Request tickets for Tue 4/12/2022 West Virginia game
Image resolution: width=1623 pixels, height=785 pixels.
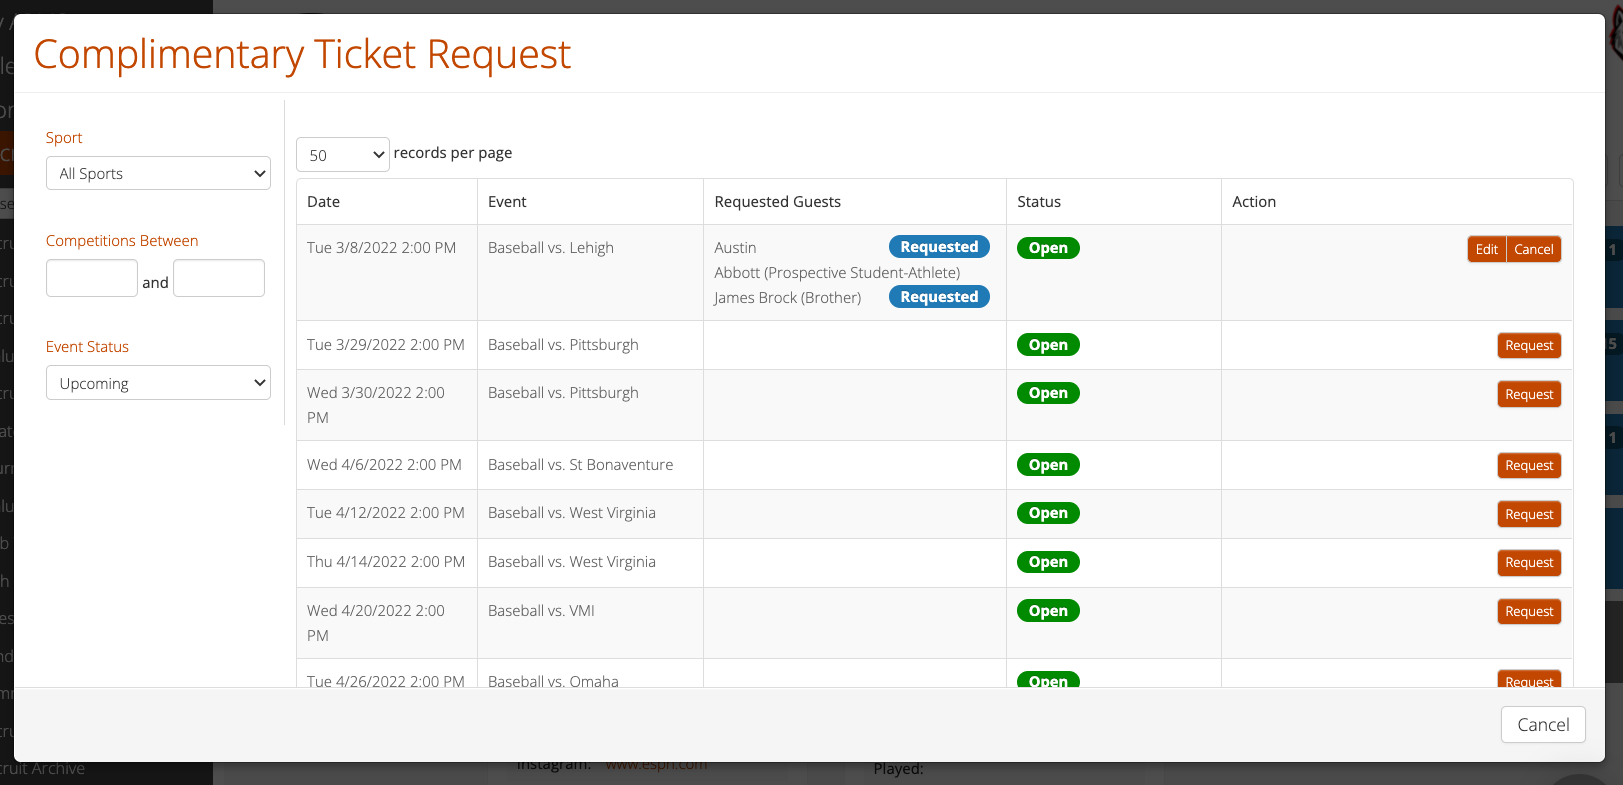tap(1529, 514)
